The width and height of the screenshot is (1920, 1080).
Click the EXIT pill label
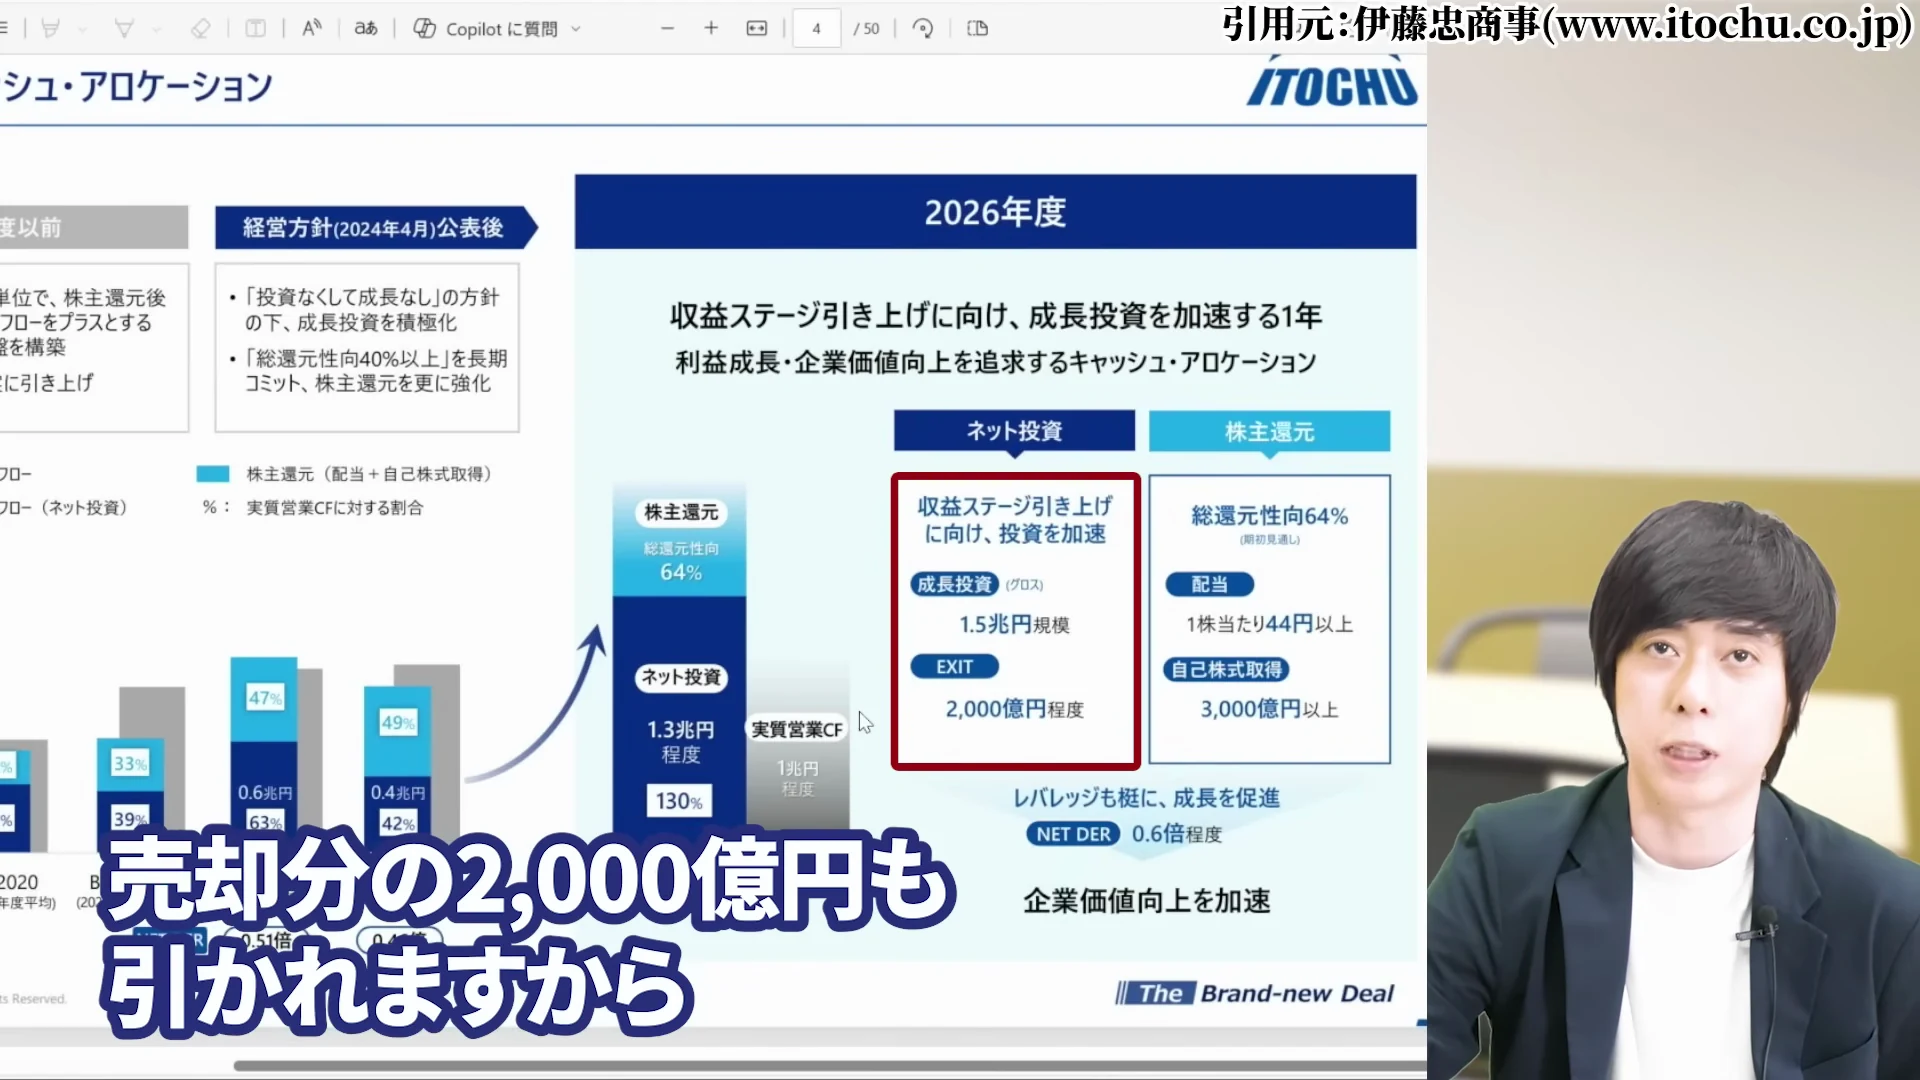954,667
